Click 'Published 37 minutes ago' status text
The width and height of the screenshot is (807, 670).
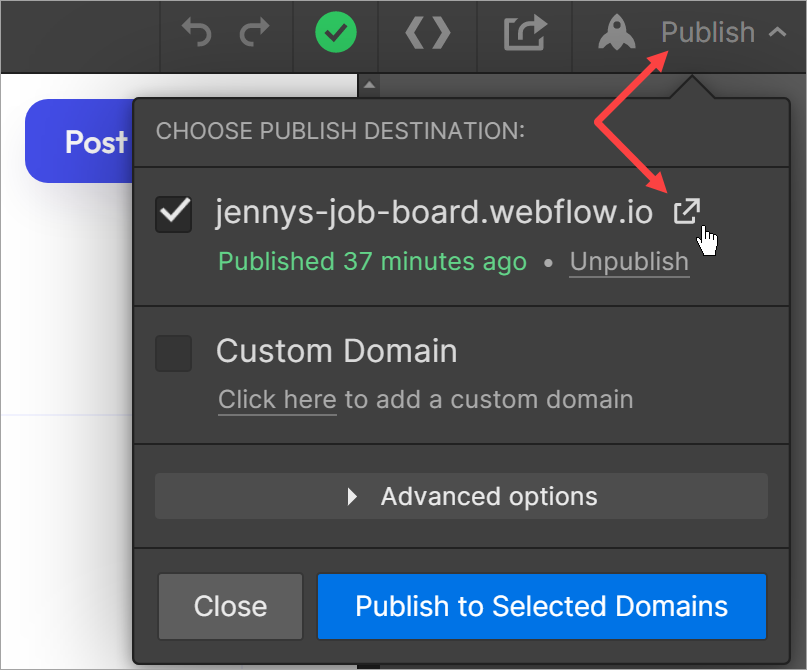pyautogui.click(x=373, y=261)
